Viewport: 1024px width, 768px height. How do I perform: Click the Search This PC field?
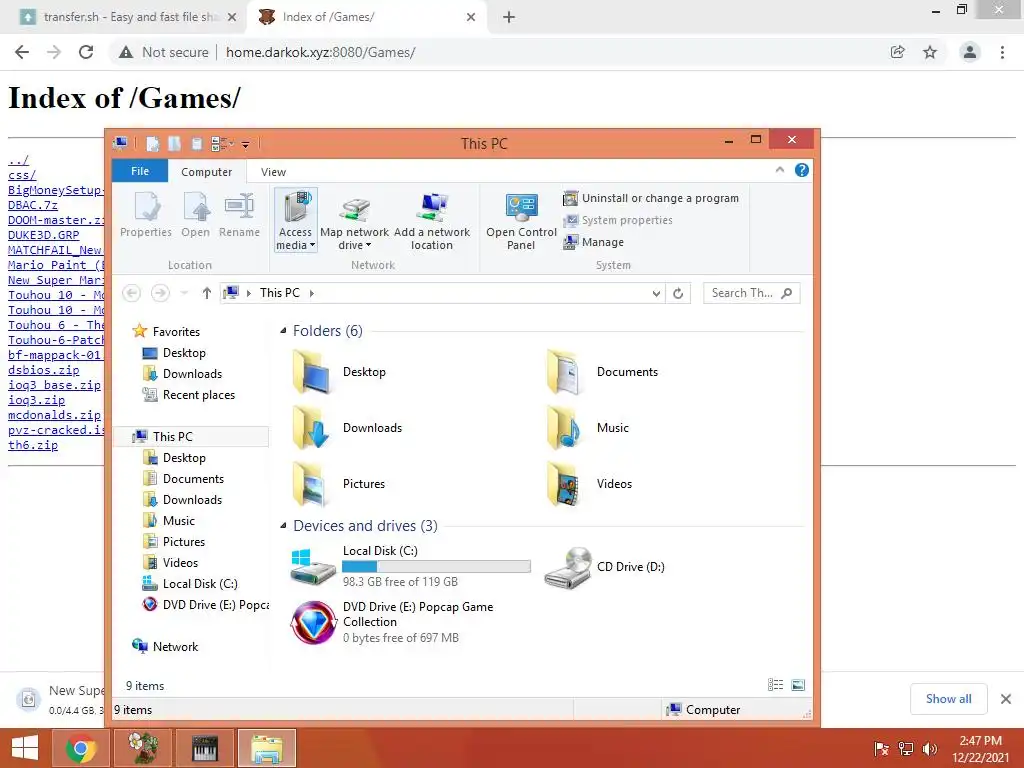click(x=751, y=293)
